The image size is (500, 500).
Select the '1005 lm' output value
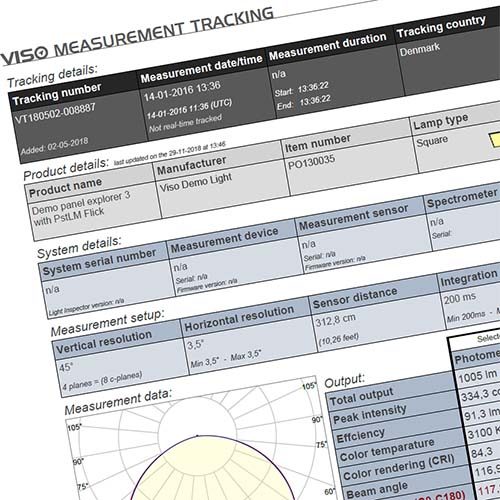(x=477, y=376)
